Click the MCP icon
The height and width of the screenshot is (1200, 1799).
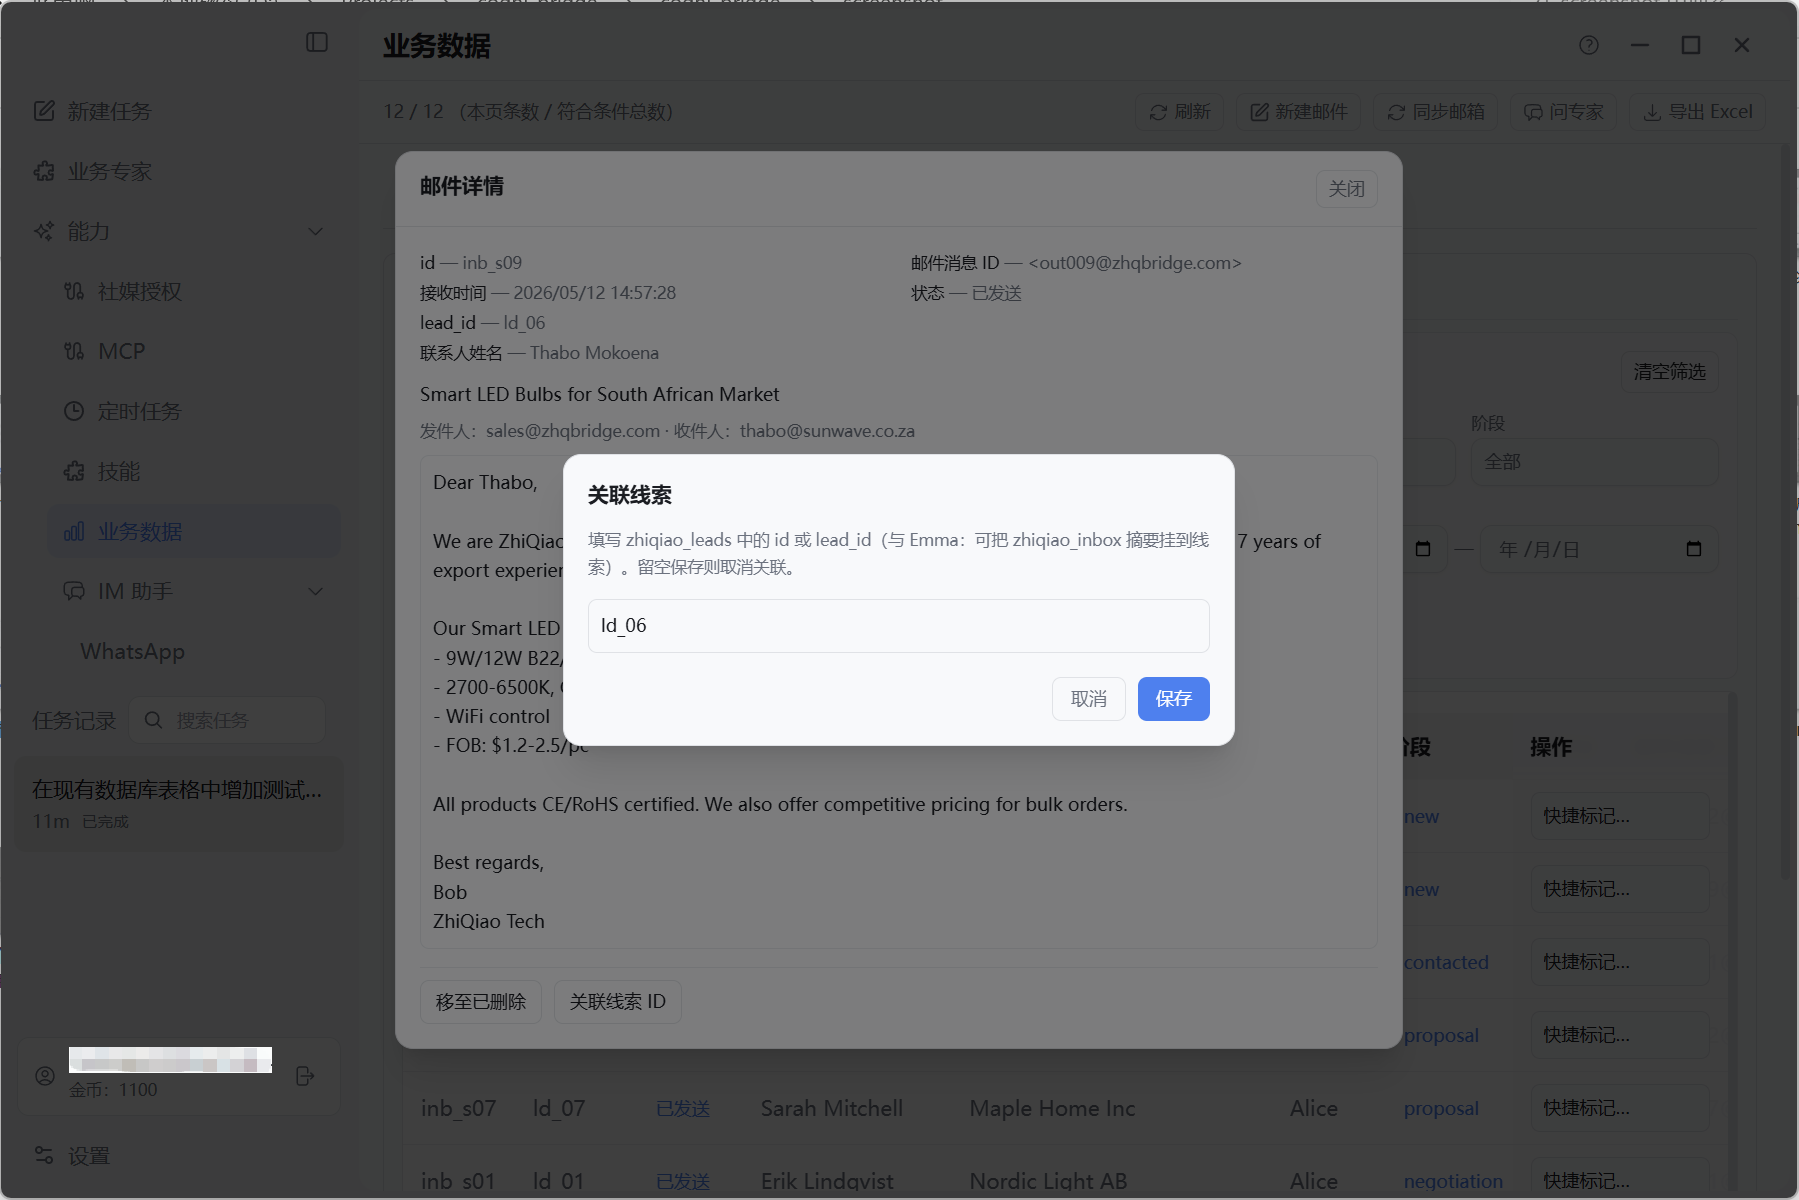click(x=74, y=351)
